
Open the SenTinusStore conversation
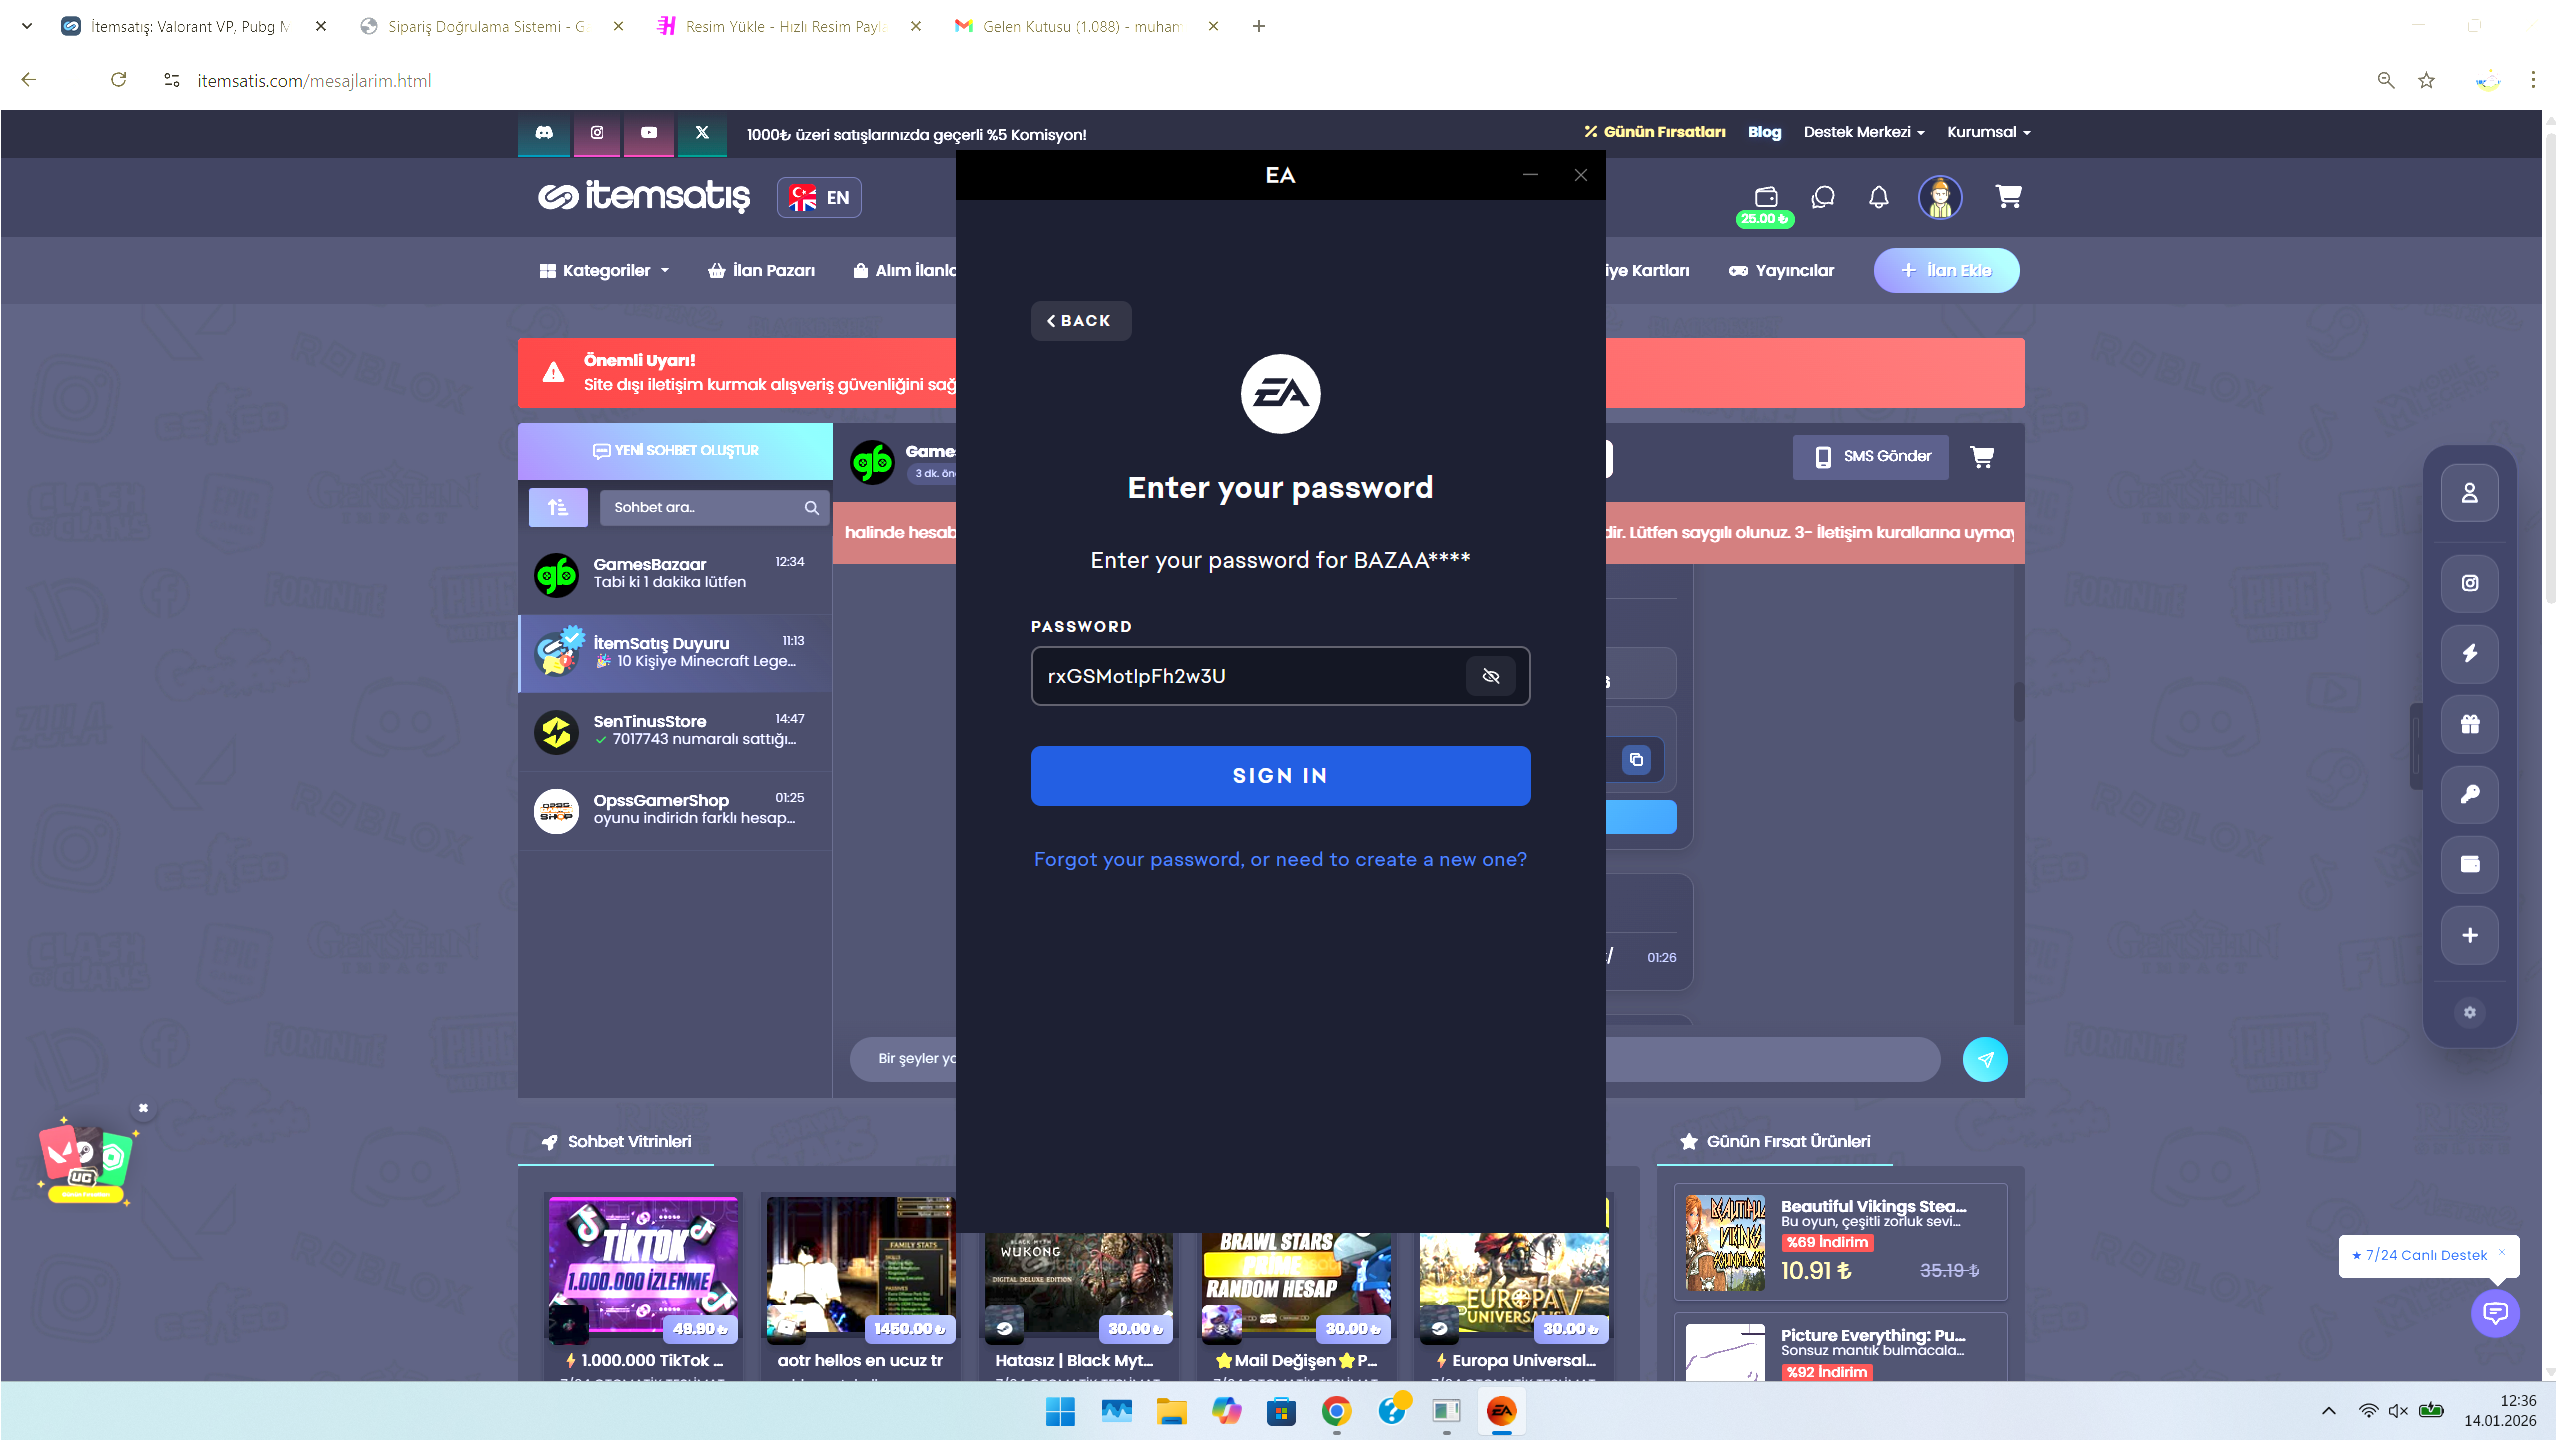tap(675, 732)
